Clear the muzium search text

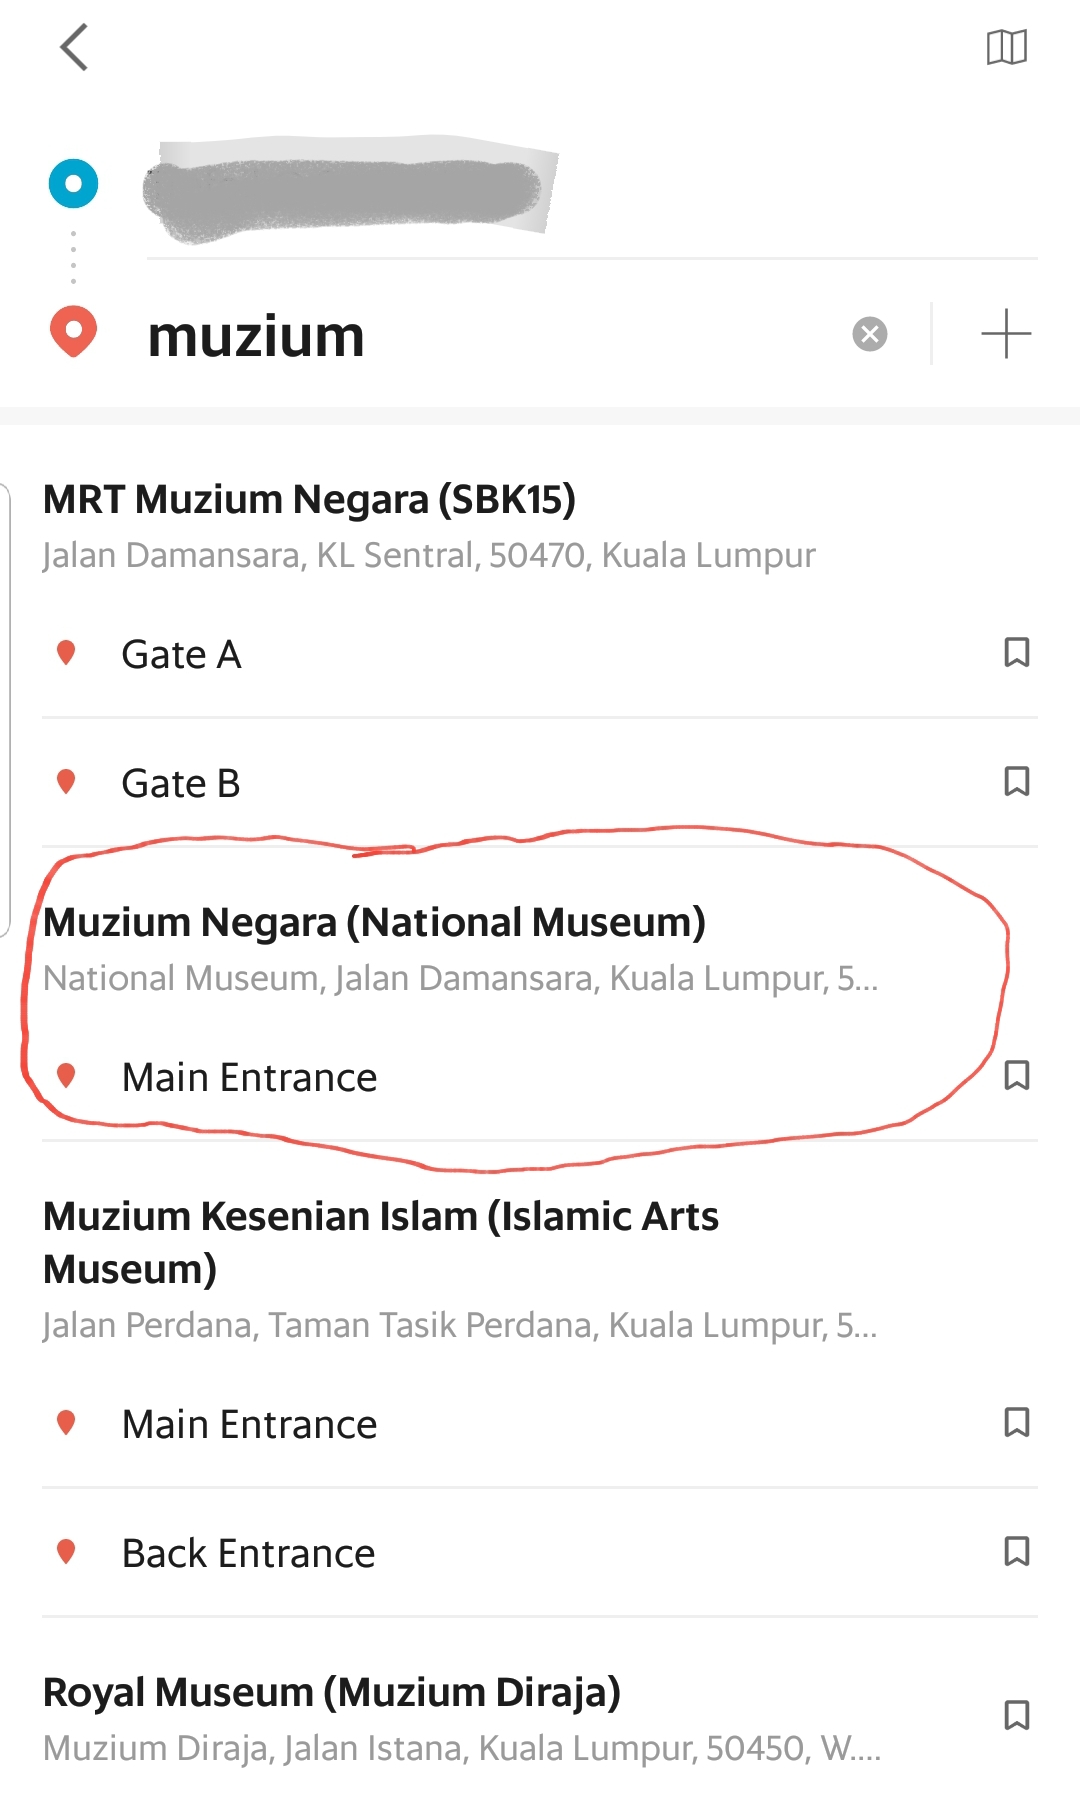[869, 334]
